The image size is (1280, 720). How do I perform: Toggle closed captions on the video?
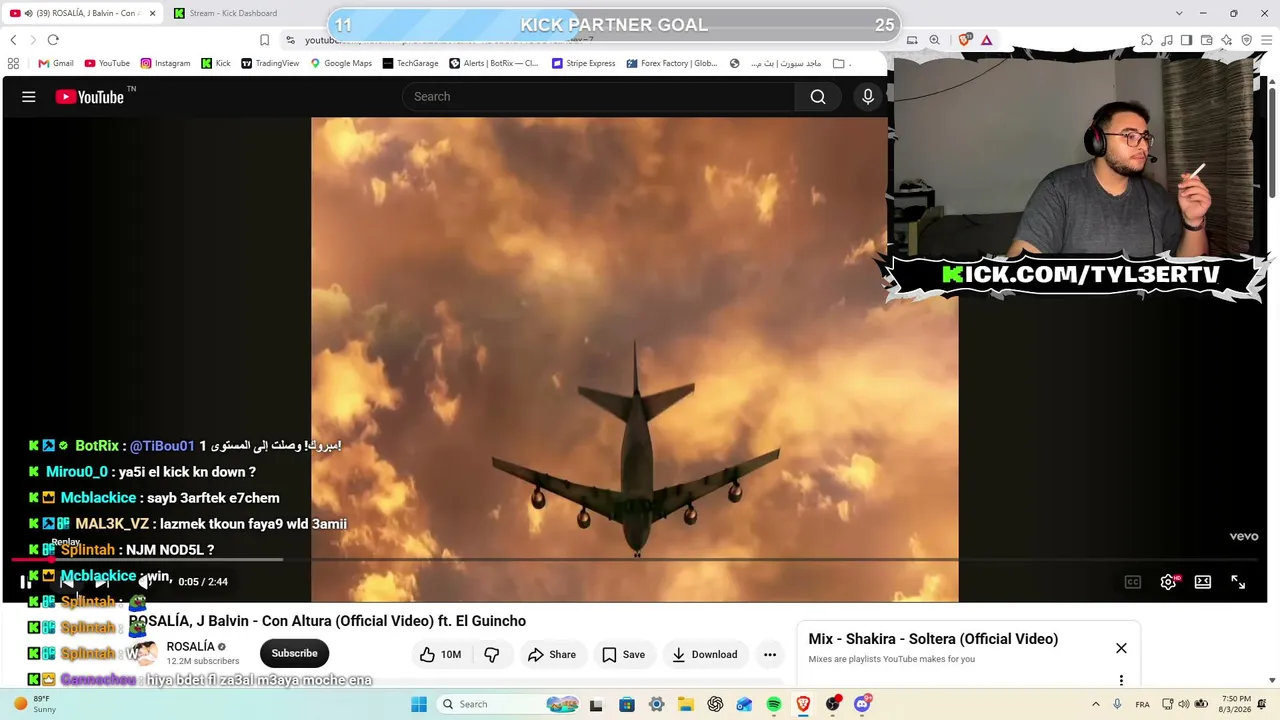point(1133,582)
